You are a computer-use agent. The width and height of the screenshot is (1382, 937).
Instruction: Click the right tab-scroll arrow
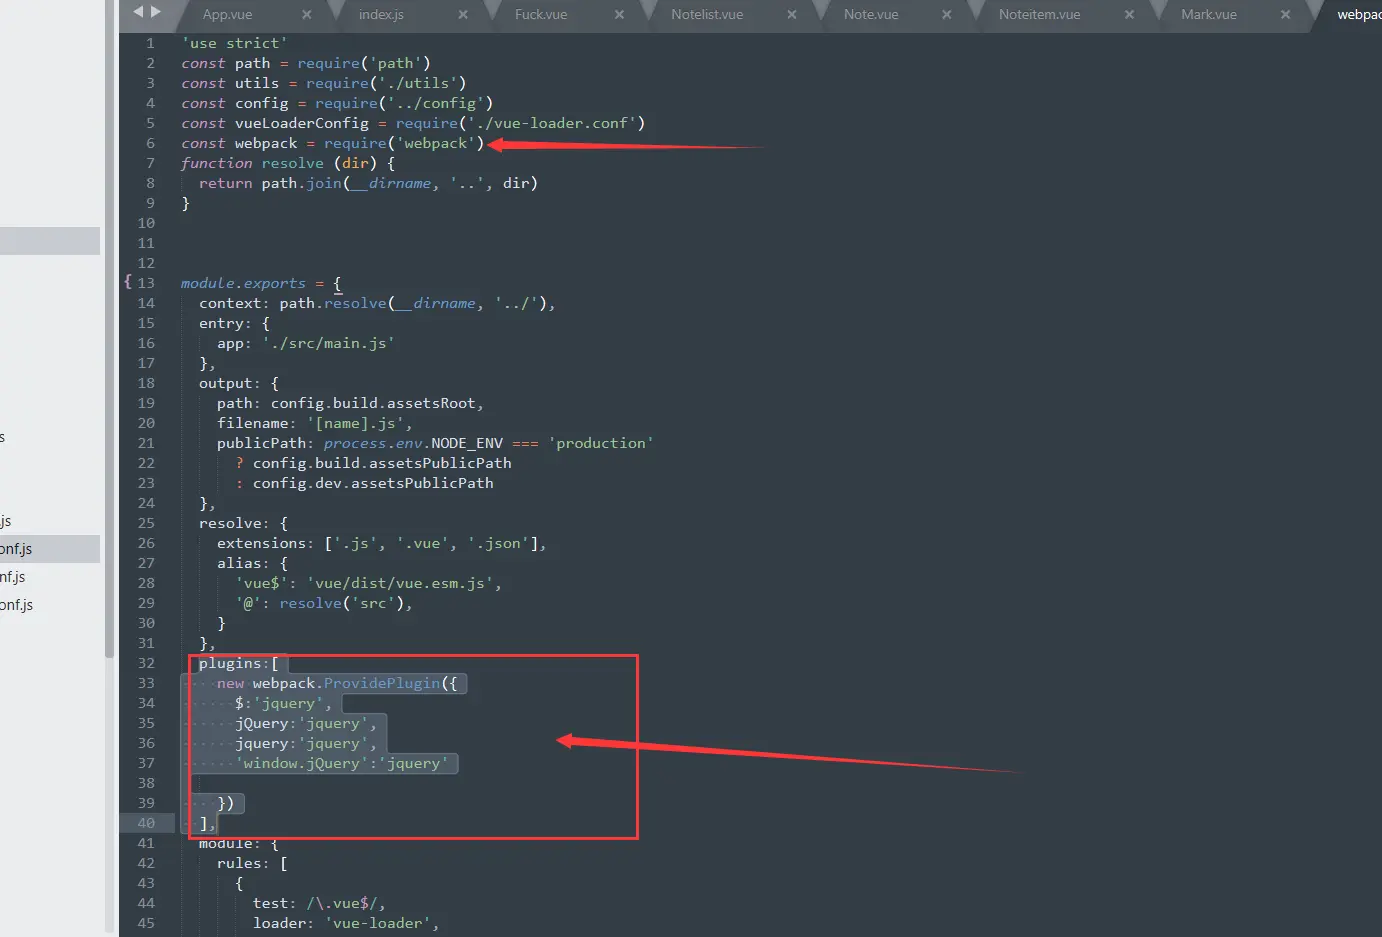[155, 12]
